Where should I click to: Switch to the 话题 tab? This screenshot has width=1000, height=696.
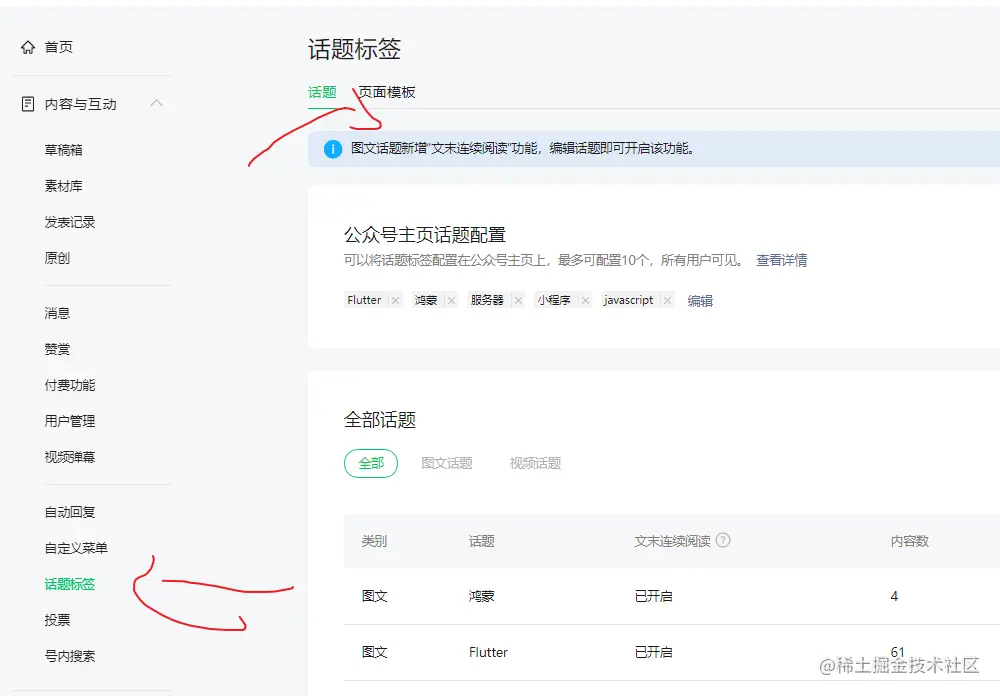coord(322,93)
